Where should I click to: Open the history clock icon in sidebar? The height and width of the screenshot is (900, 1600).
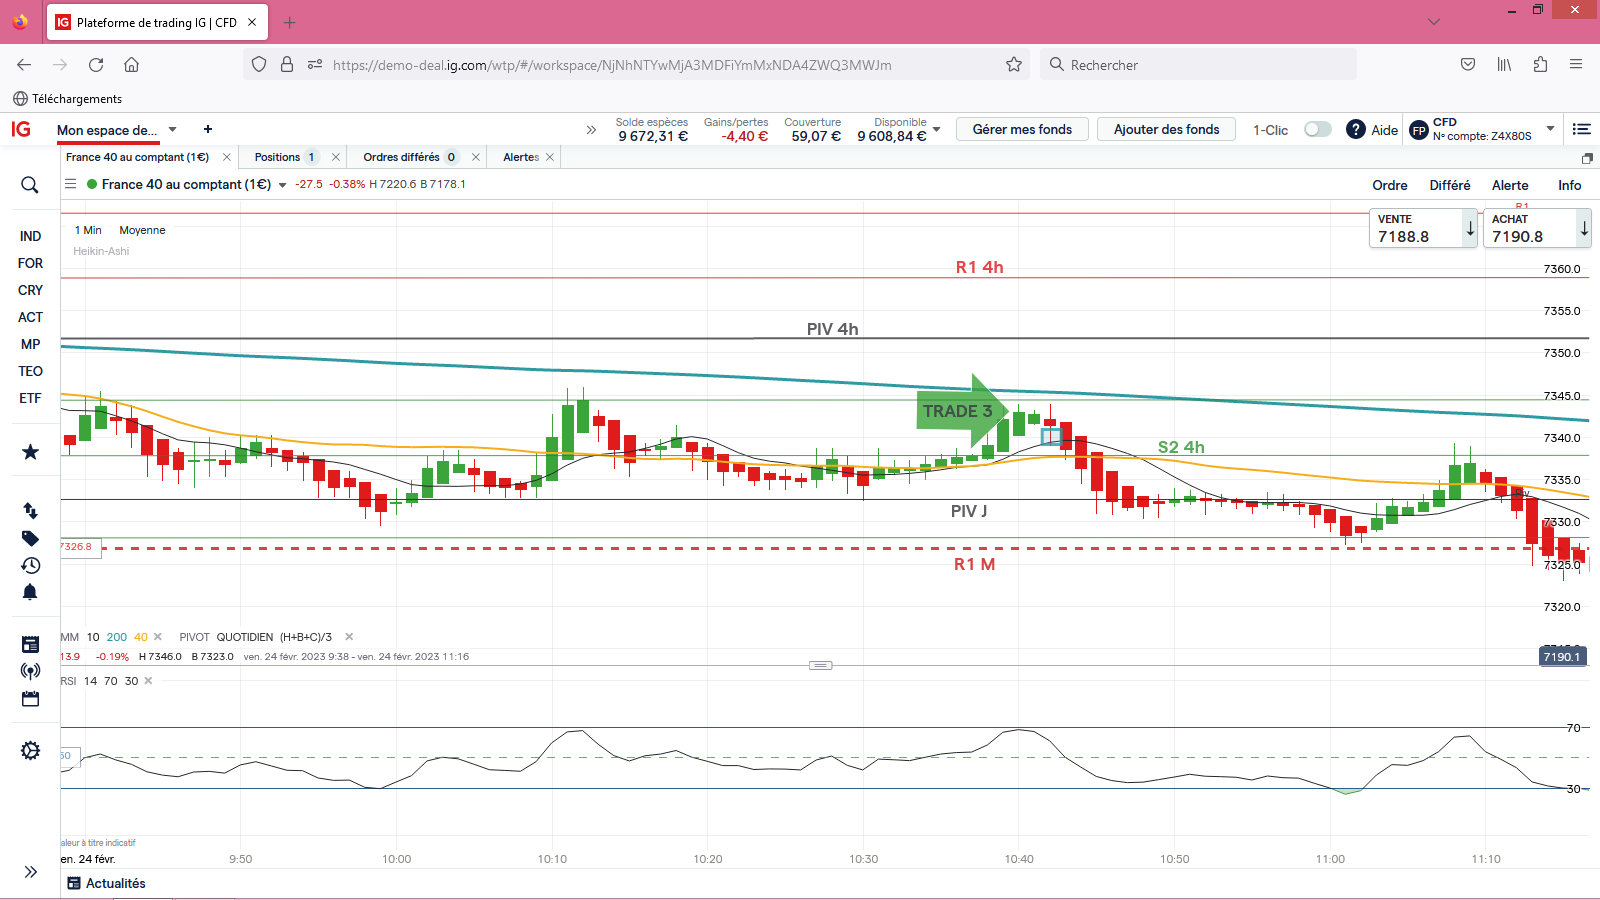[30, 565]
